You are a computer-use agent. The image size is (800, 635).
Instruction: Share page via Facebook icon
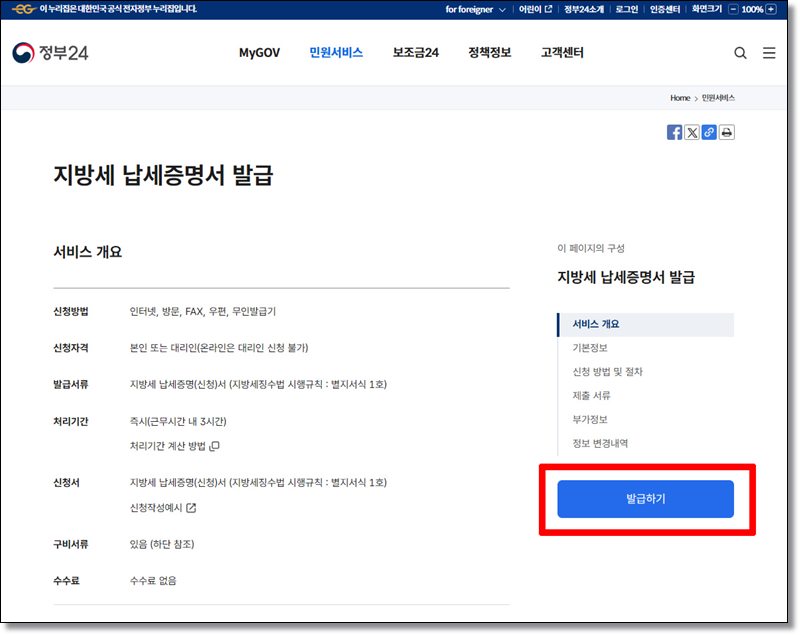674,132
